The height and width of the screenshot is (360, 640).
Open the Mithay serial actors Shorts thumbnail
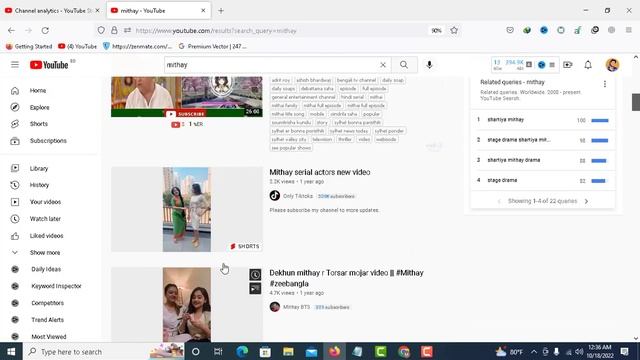(x=187, y=209)
